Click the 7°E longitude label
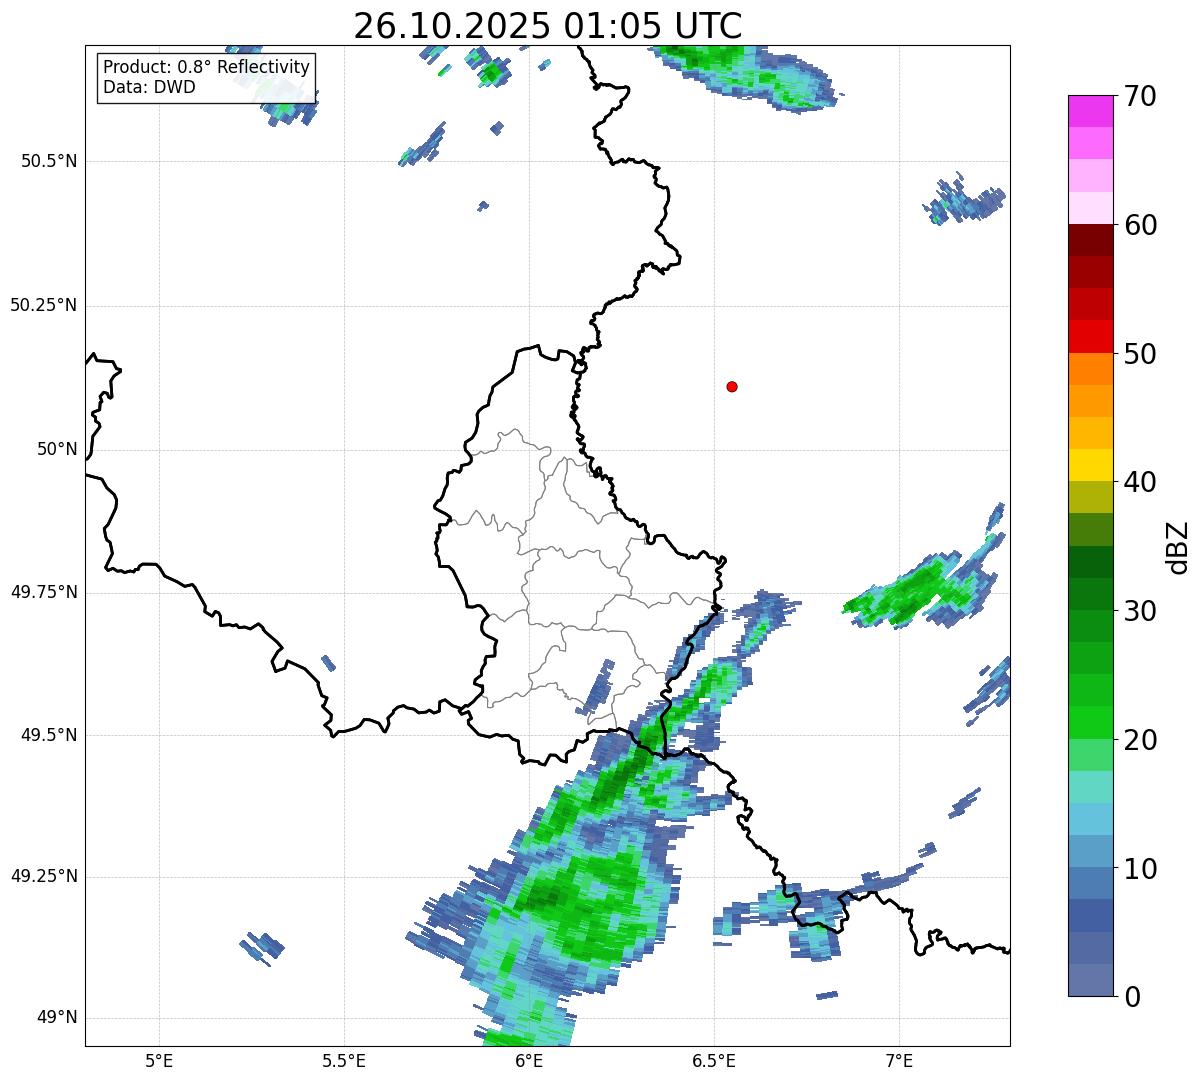 (x=899, y=1060)
